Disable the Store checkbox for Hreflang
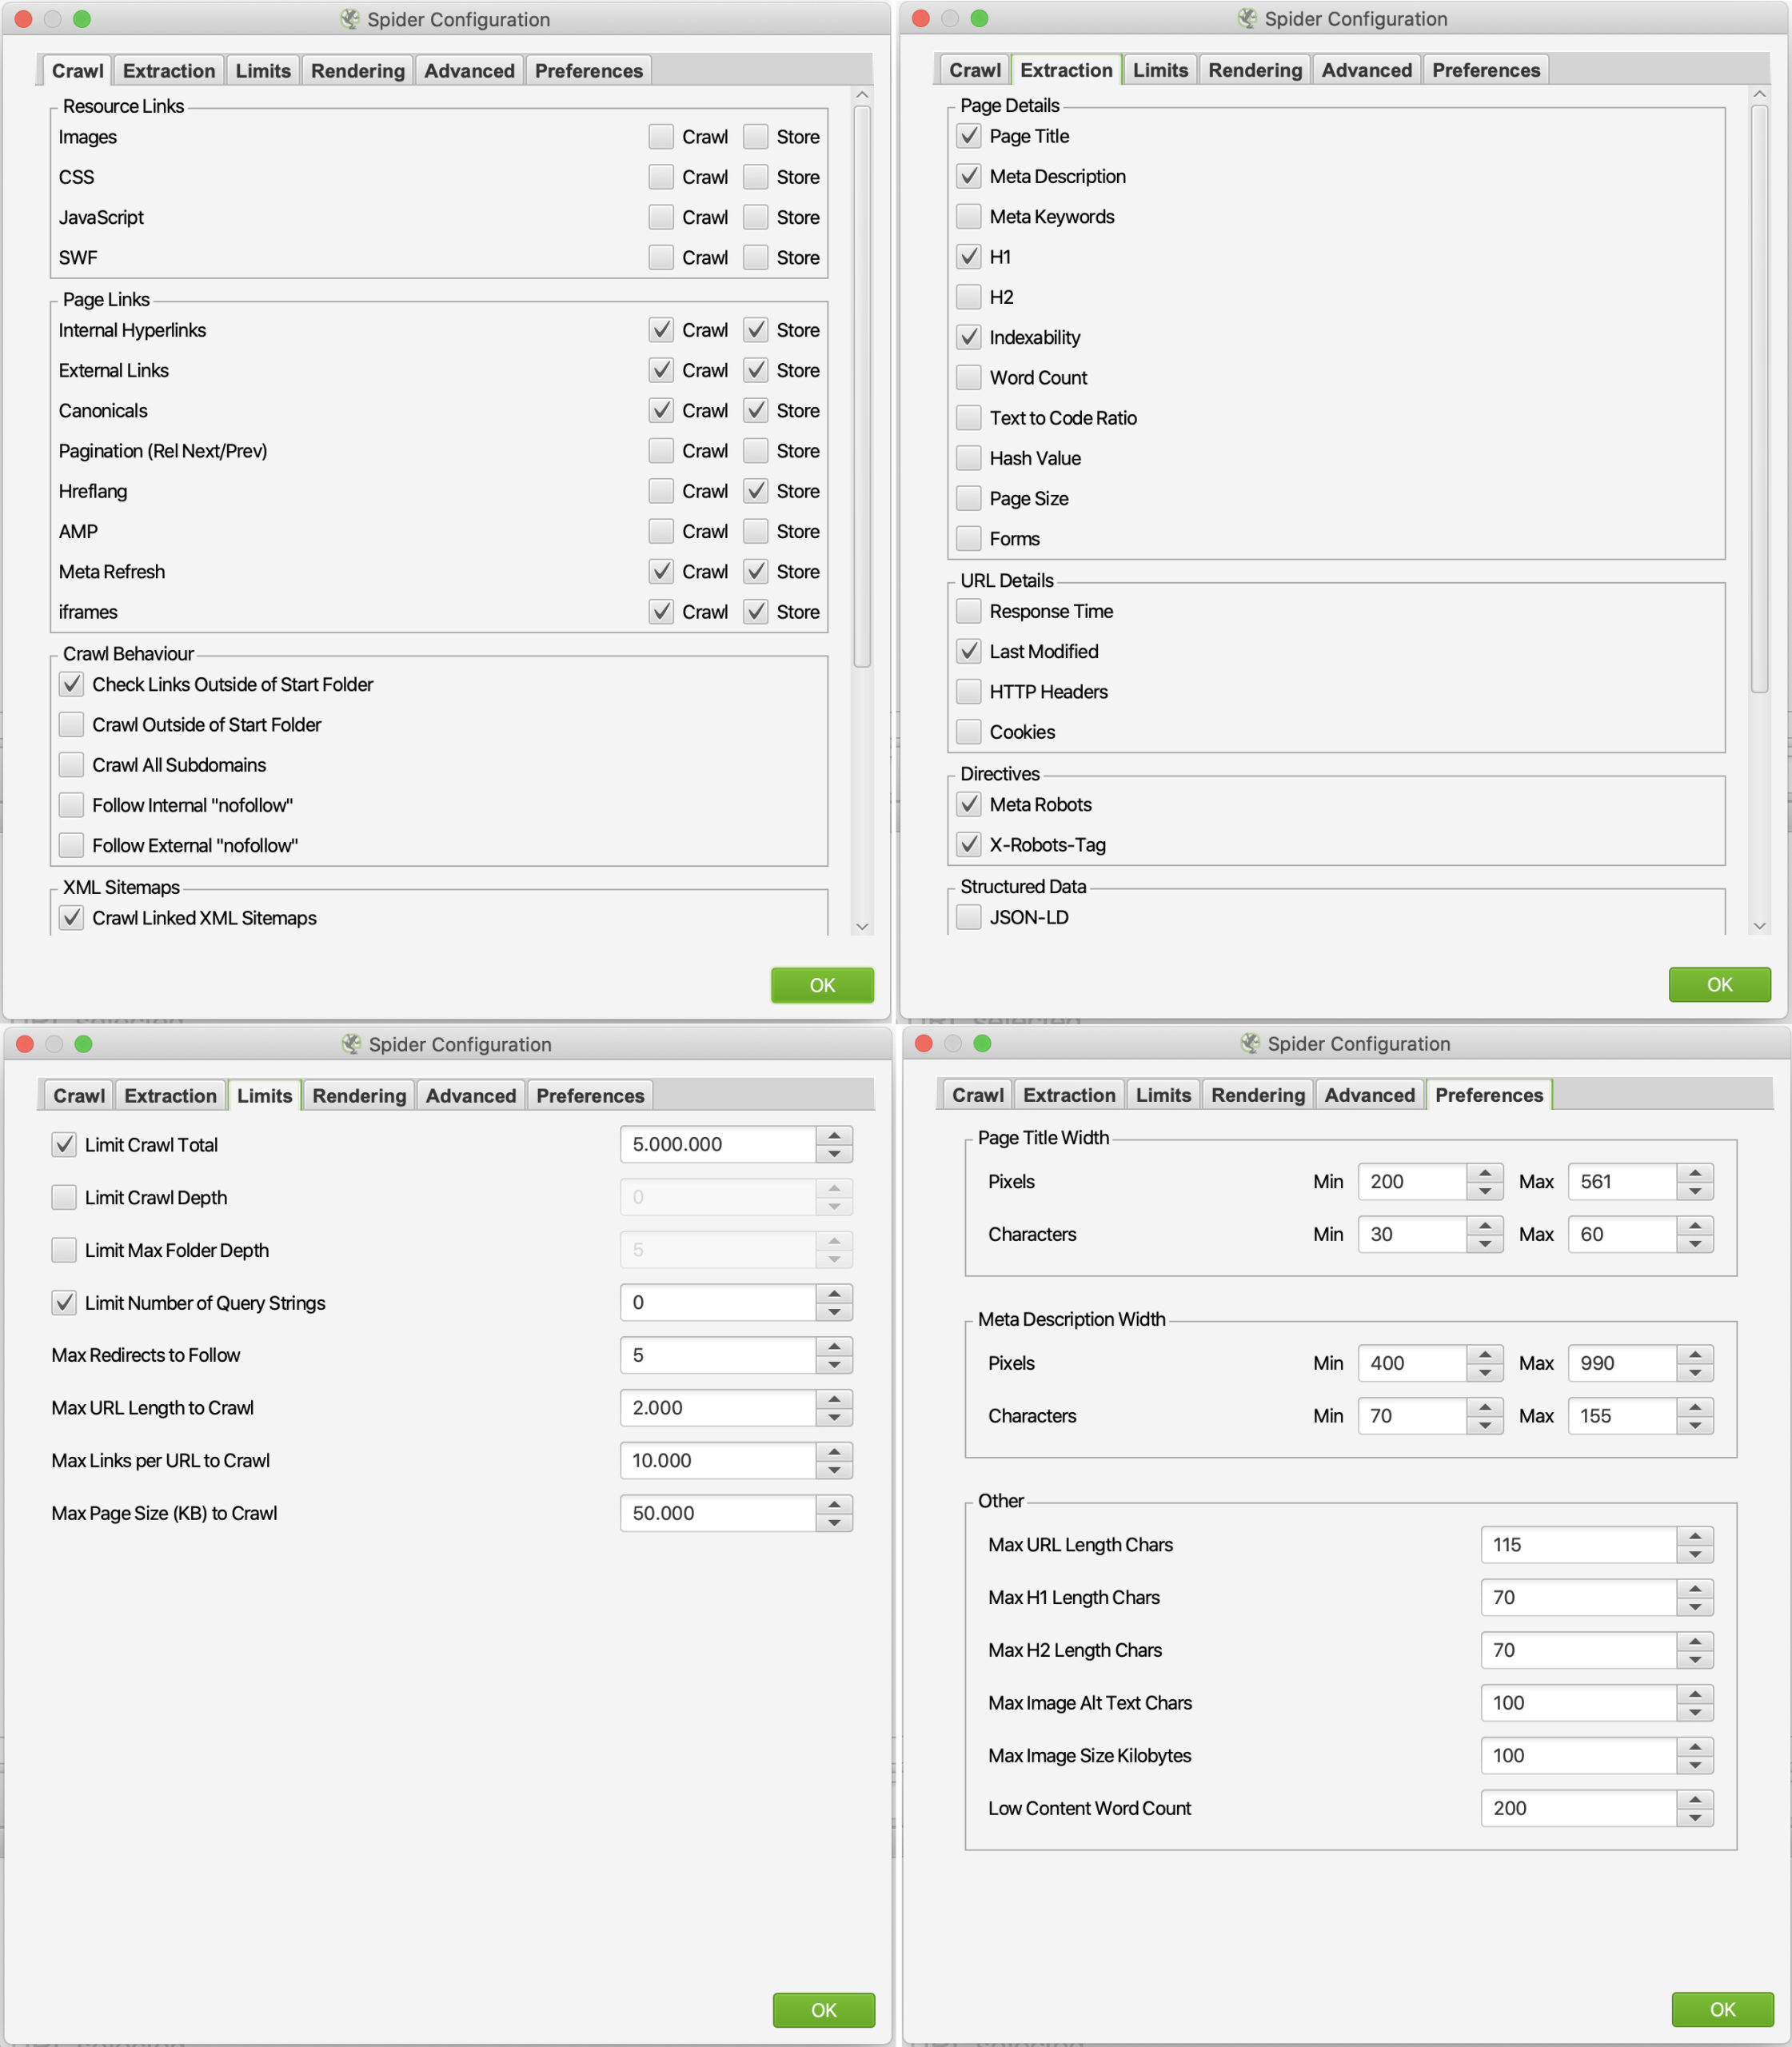 756,491
